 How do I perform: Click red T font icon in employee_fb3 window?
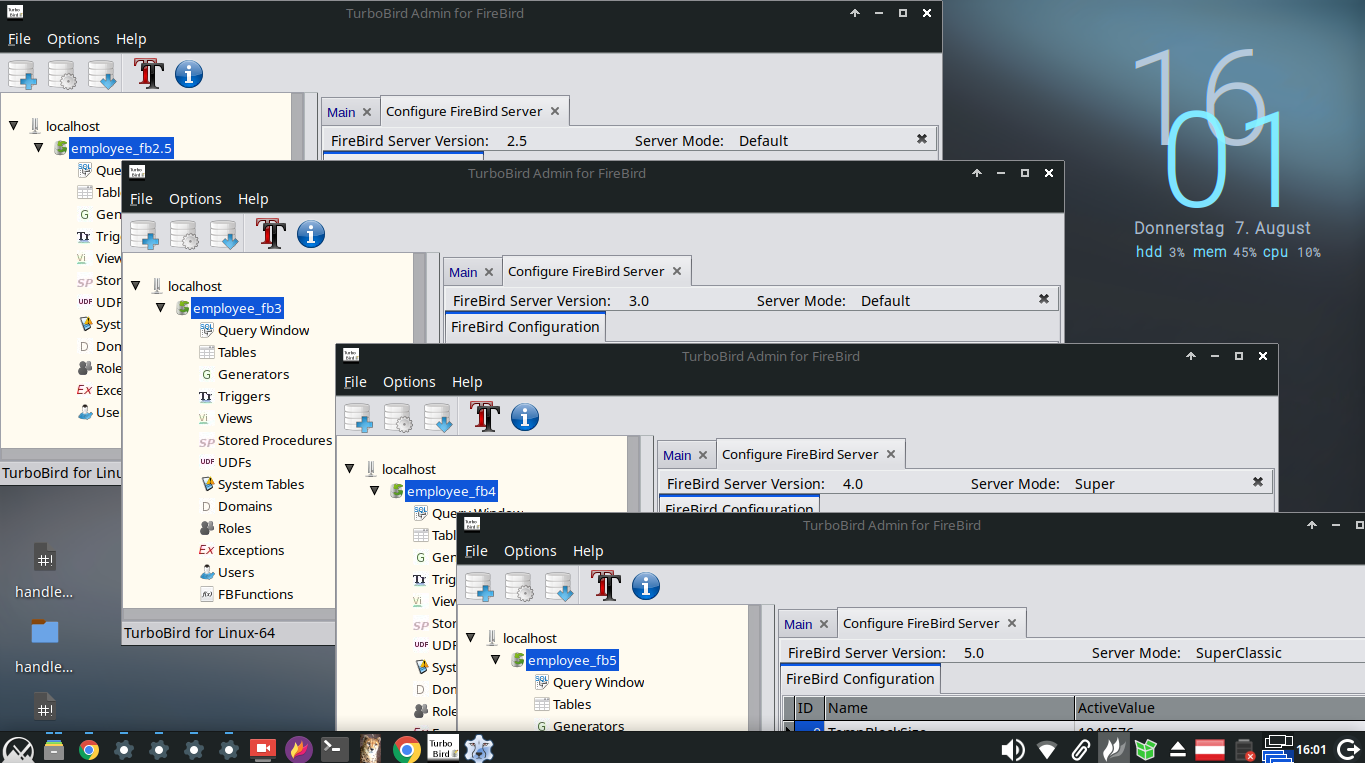271,234
